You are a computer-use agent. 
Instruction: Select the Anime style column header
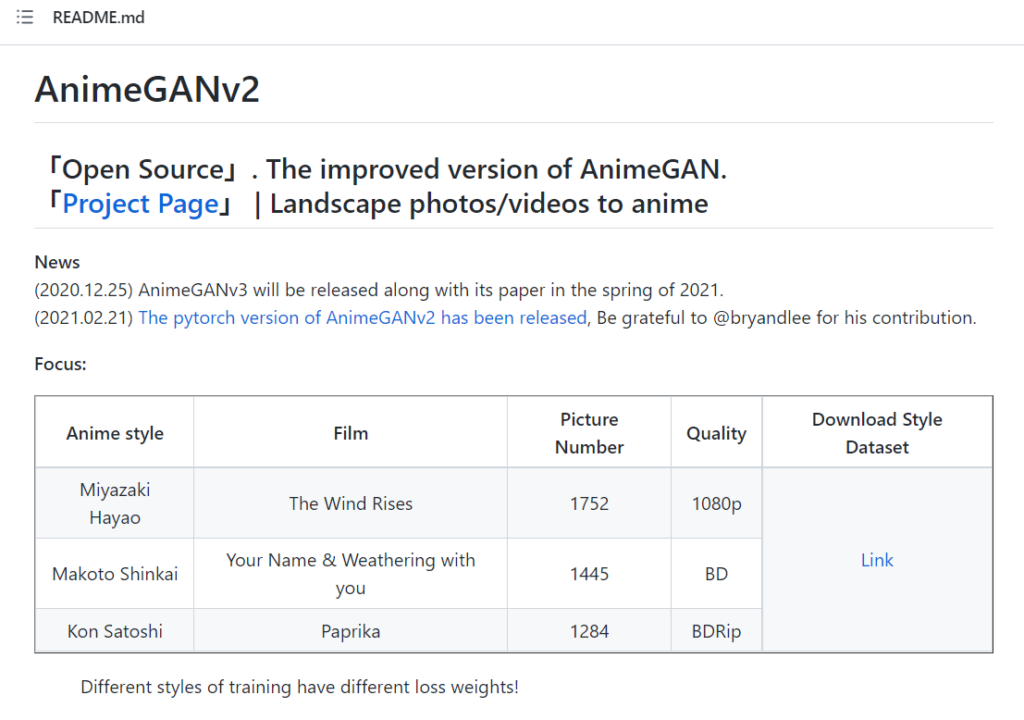[113, 431]
